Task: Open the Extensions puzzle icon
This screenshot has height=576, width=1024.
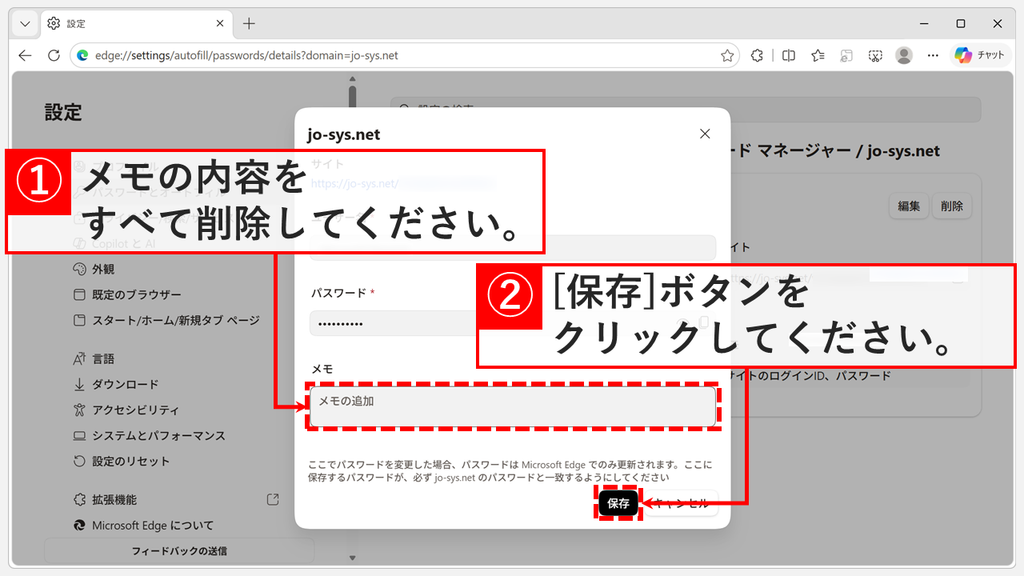Action: click(757, 56)
